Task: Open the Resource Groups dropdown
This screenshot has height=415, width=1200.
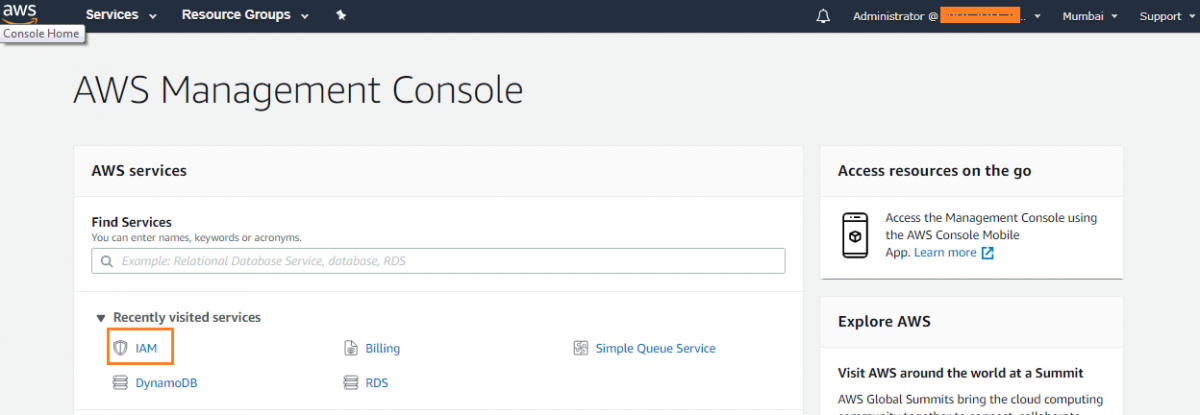Action: coord(245,16)
